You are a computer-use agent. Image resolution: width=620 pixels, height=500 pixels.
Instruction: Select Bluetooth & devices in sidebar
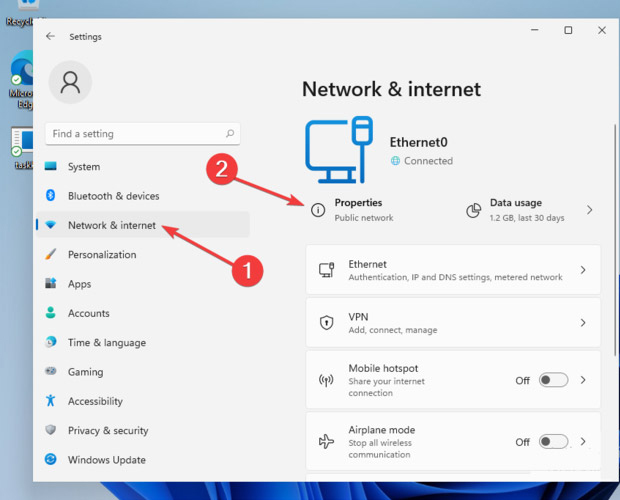[113, 196]
